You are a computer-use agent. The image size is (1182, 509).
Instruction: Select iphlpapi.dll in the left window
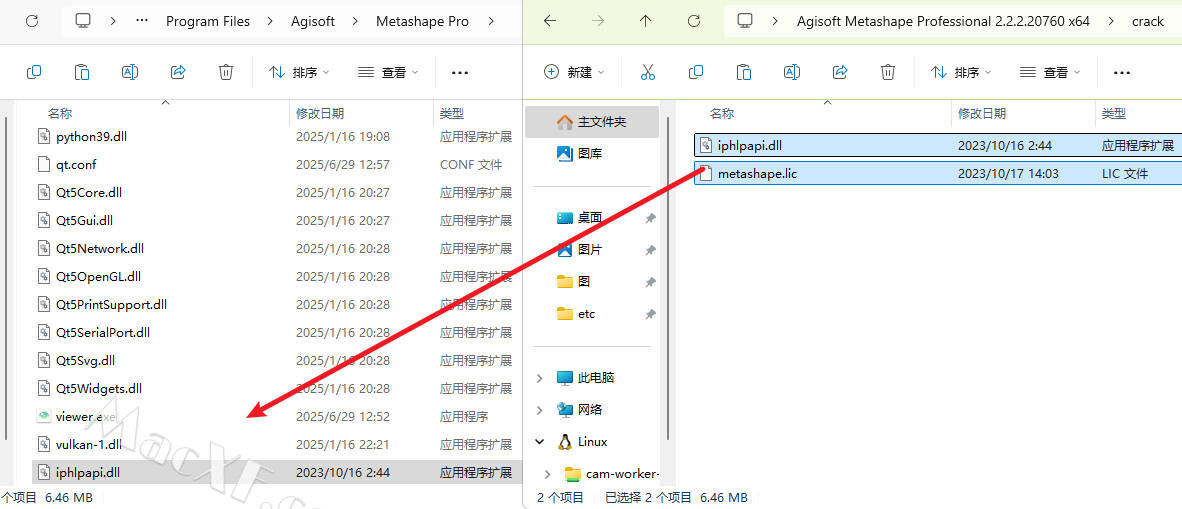(275, 473)
